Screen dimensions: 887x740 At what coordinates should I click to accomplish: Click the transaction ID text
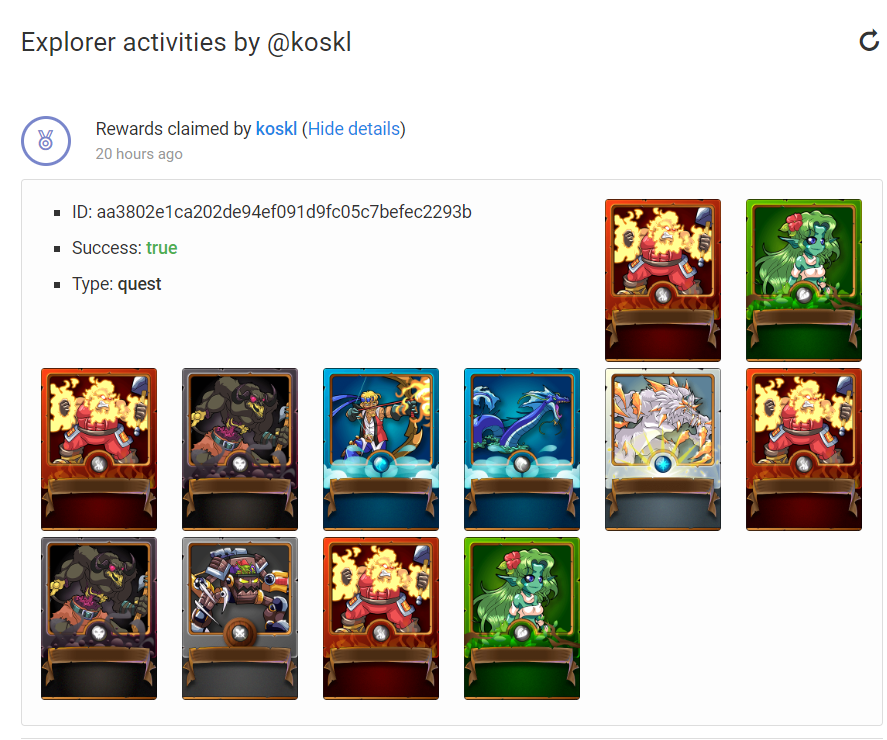[x=272, y=212]
